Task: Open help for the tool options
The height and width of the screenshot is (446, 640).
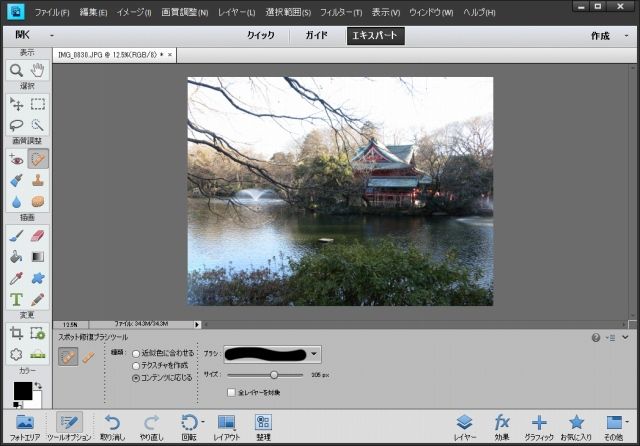Action: coord(596,338)
